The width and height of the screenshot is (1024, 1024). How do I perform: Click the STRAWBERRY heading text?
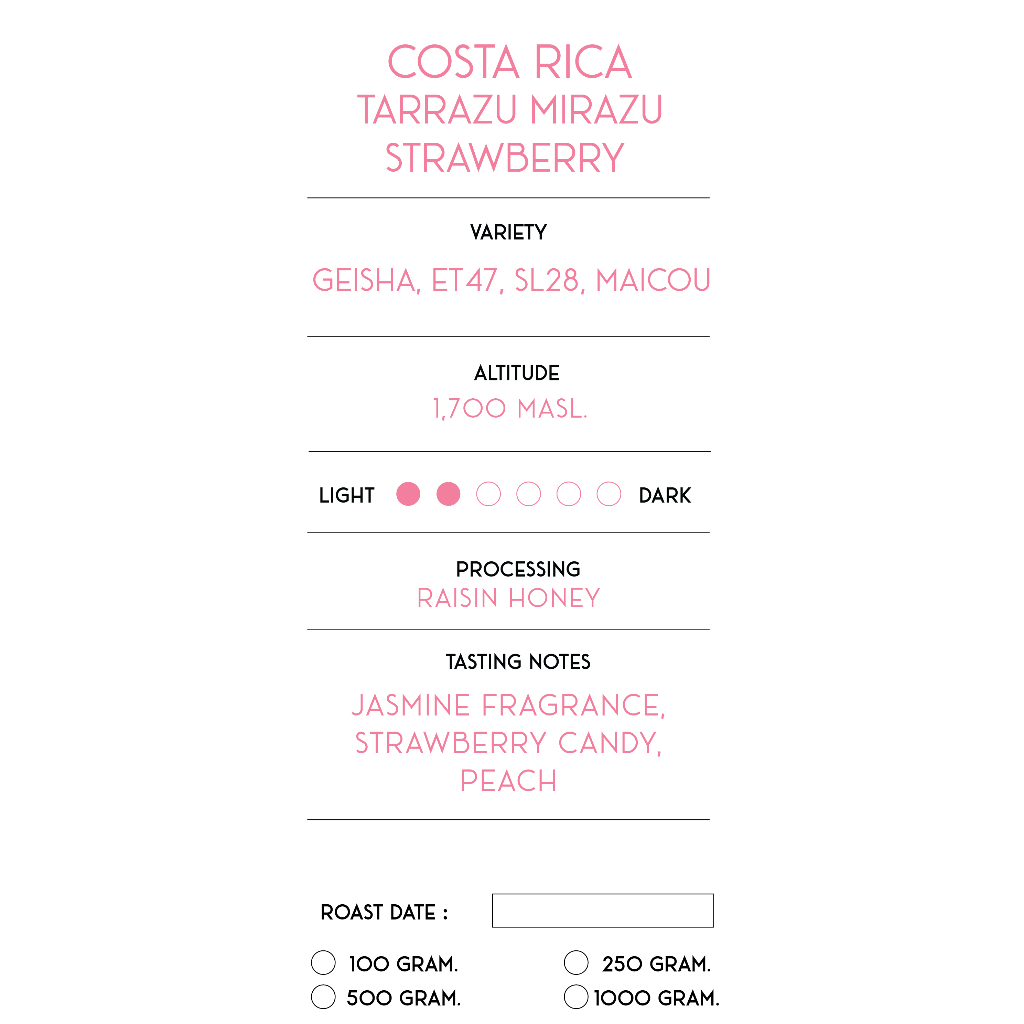[x=505, y=158]
